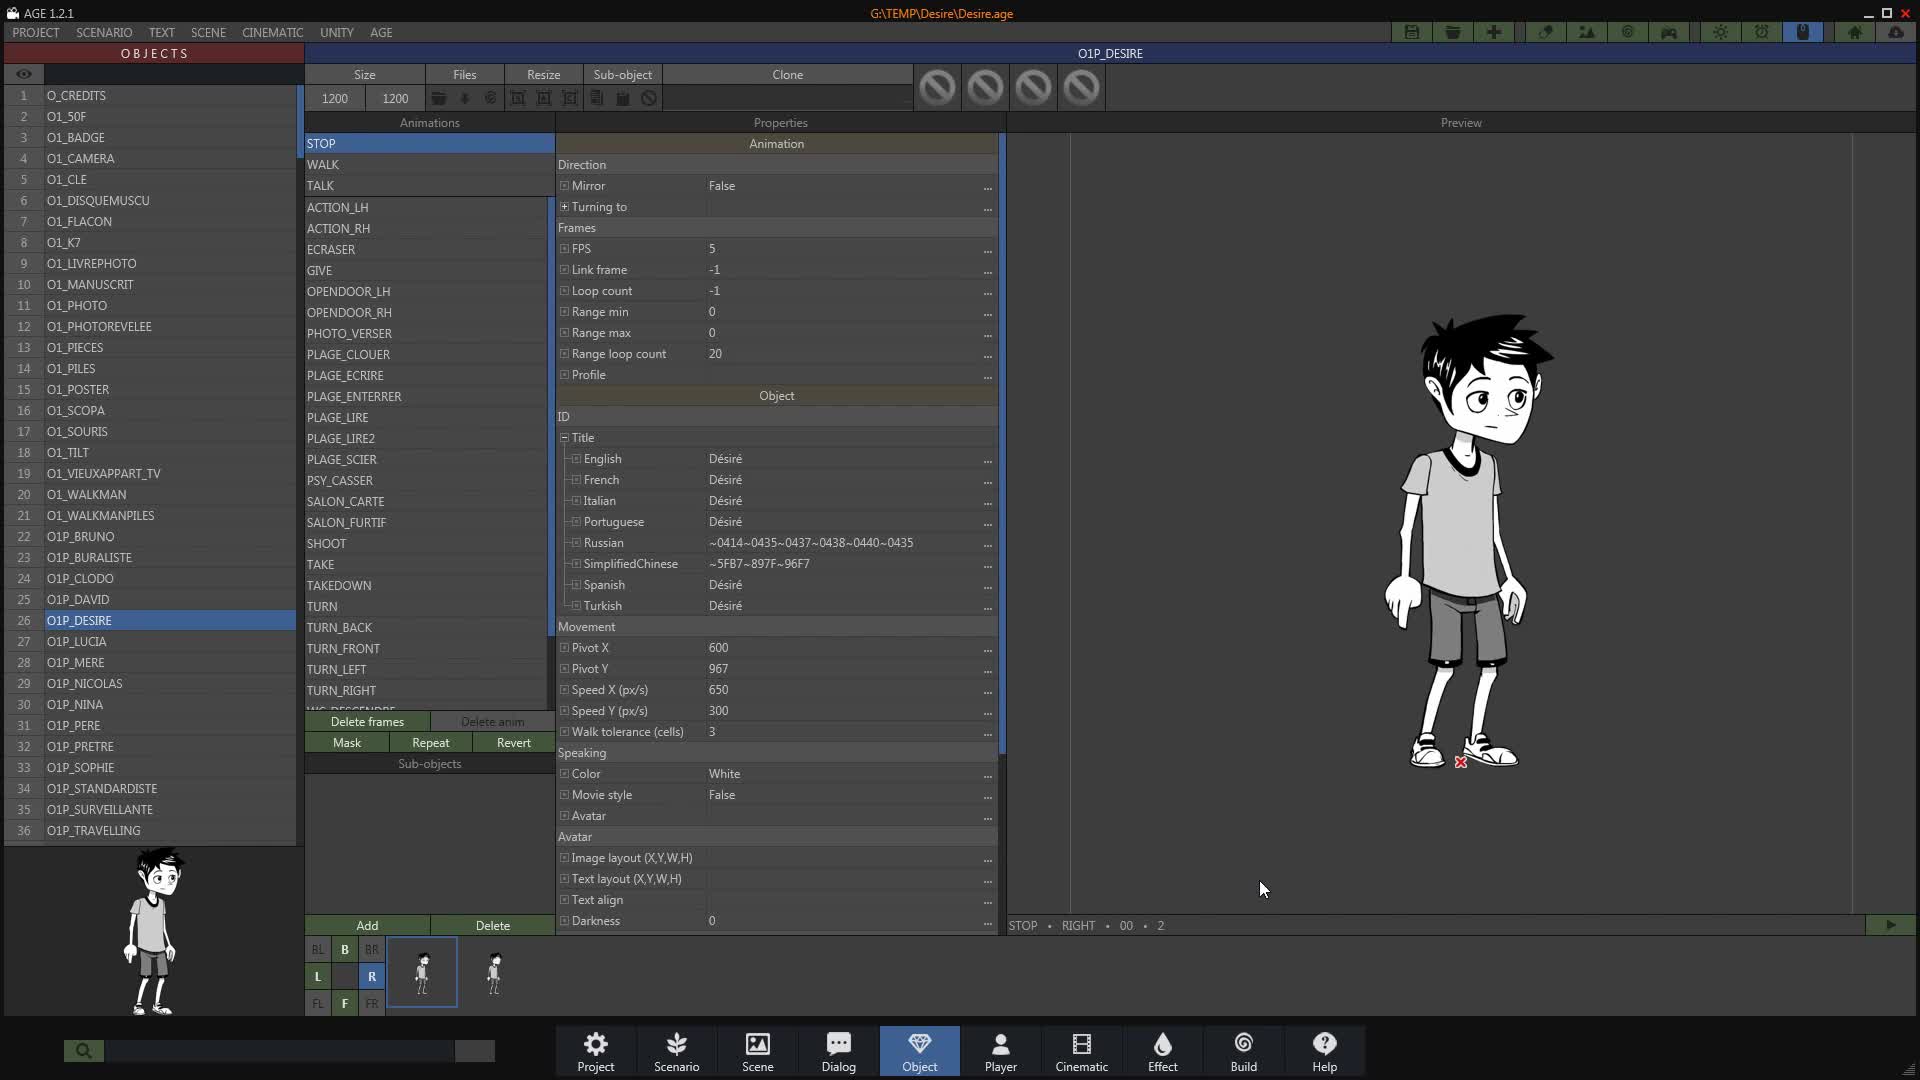Expand the Turning to property
The width and height of the screenshot is (1920, 1080).
(x=564, y=207)
